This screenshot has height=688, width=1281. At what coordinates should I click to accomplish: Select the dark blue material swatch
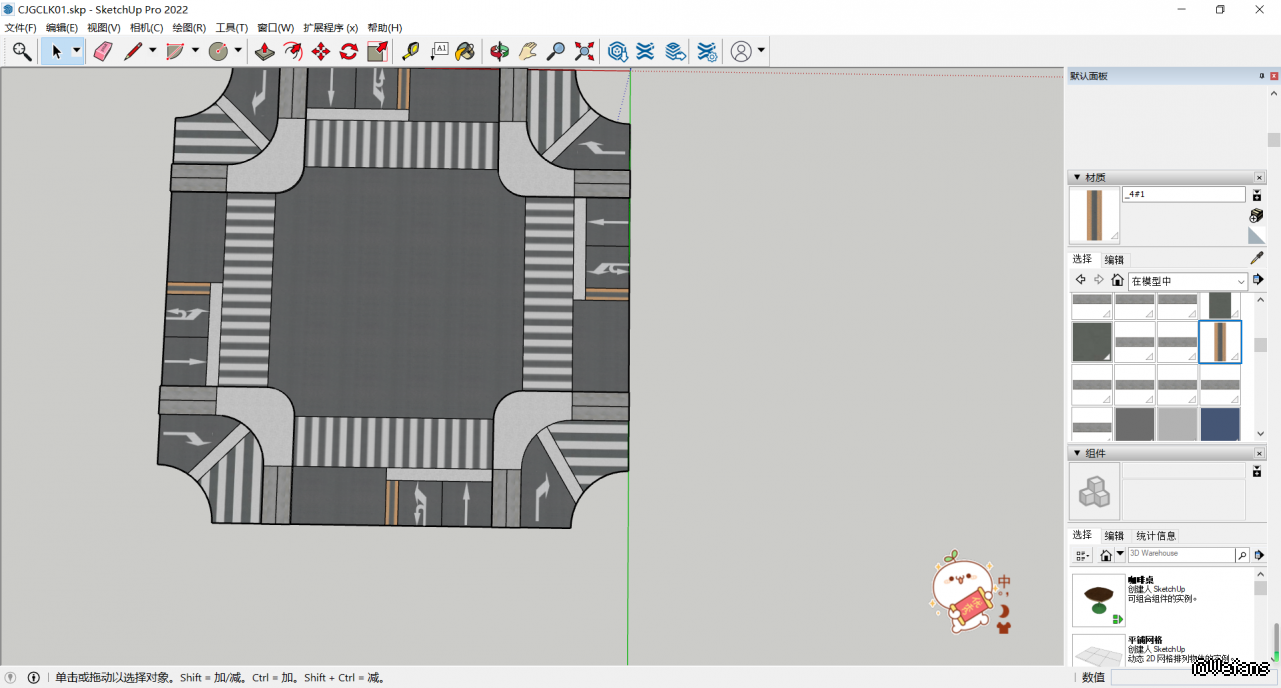pos(1220,424)
